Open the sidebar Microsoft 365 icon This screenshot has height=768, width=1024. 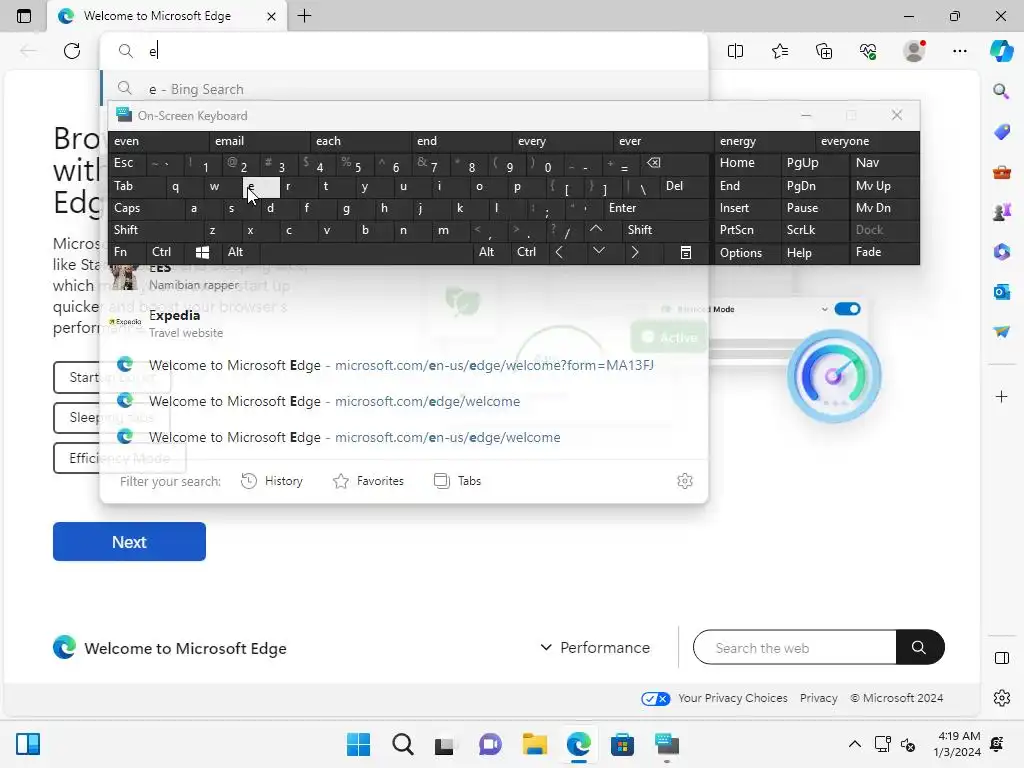(1002, 251)
